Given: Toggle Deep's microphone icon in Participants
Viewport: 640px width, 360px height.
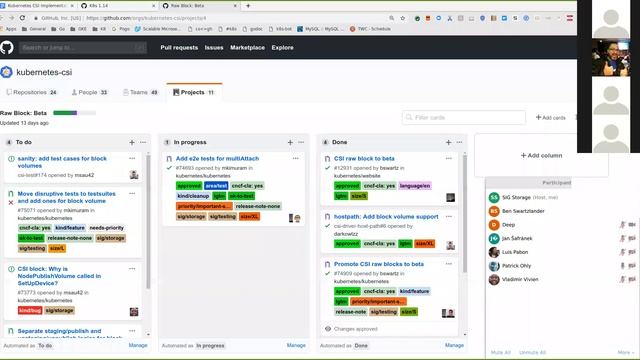Looking at the screenshot, I should (622, 224).
